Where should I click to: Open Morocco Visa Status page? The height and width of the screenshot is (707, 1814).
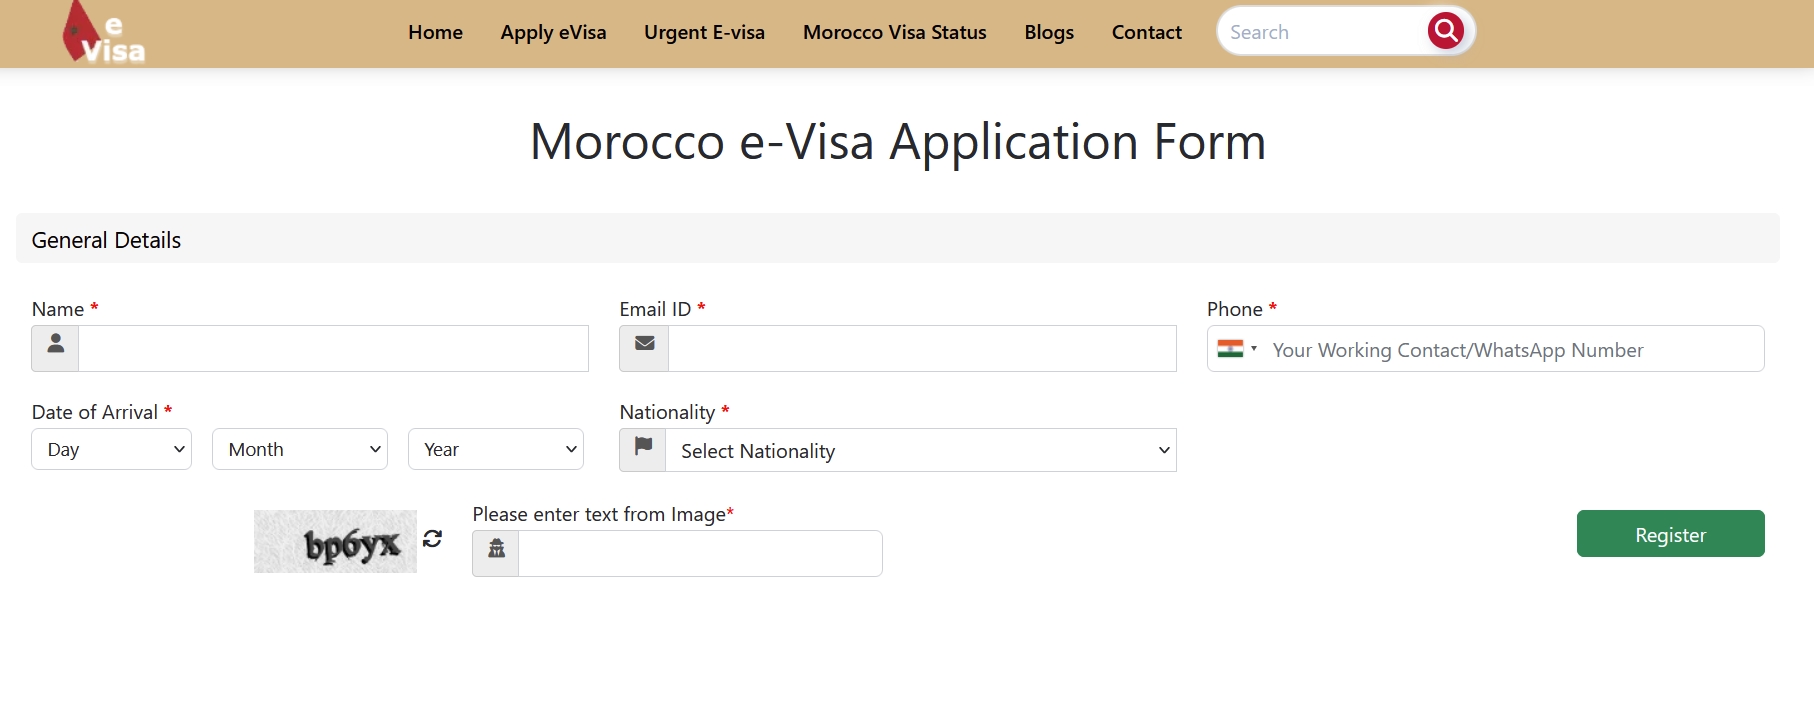tap(894, 32)
